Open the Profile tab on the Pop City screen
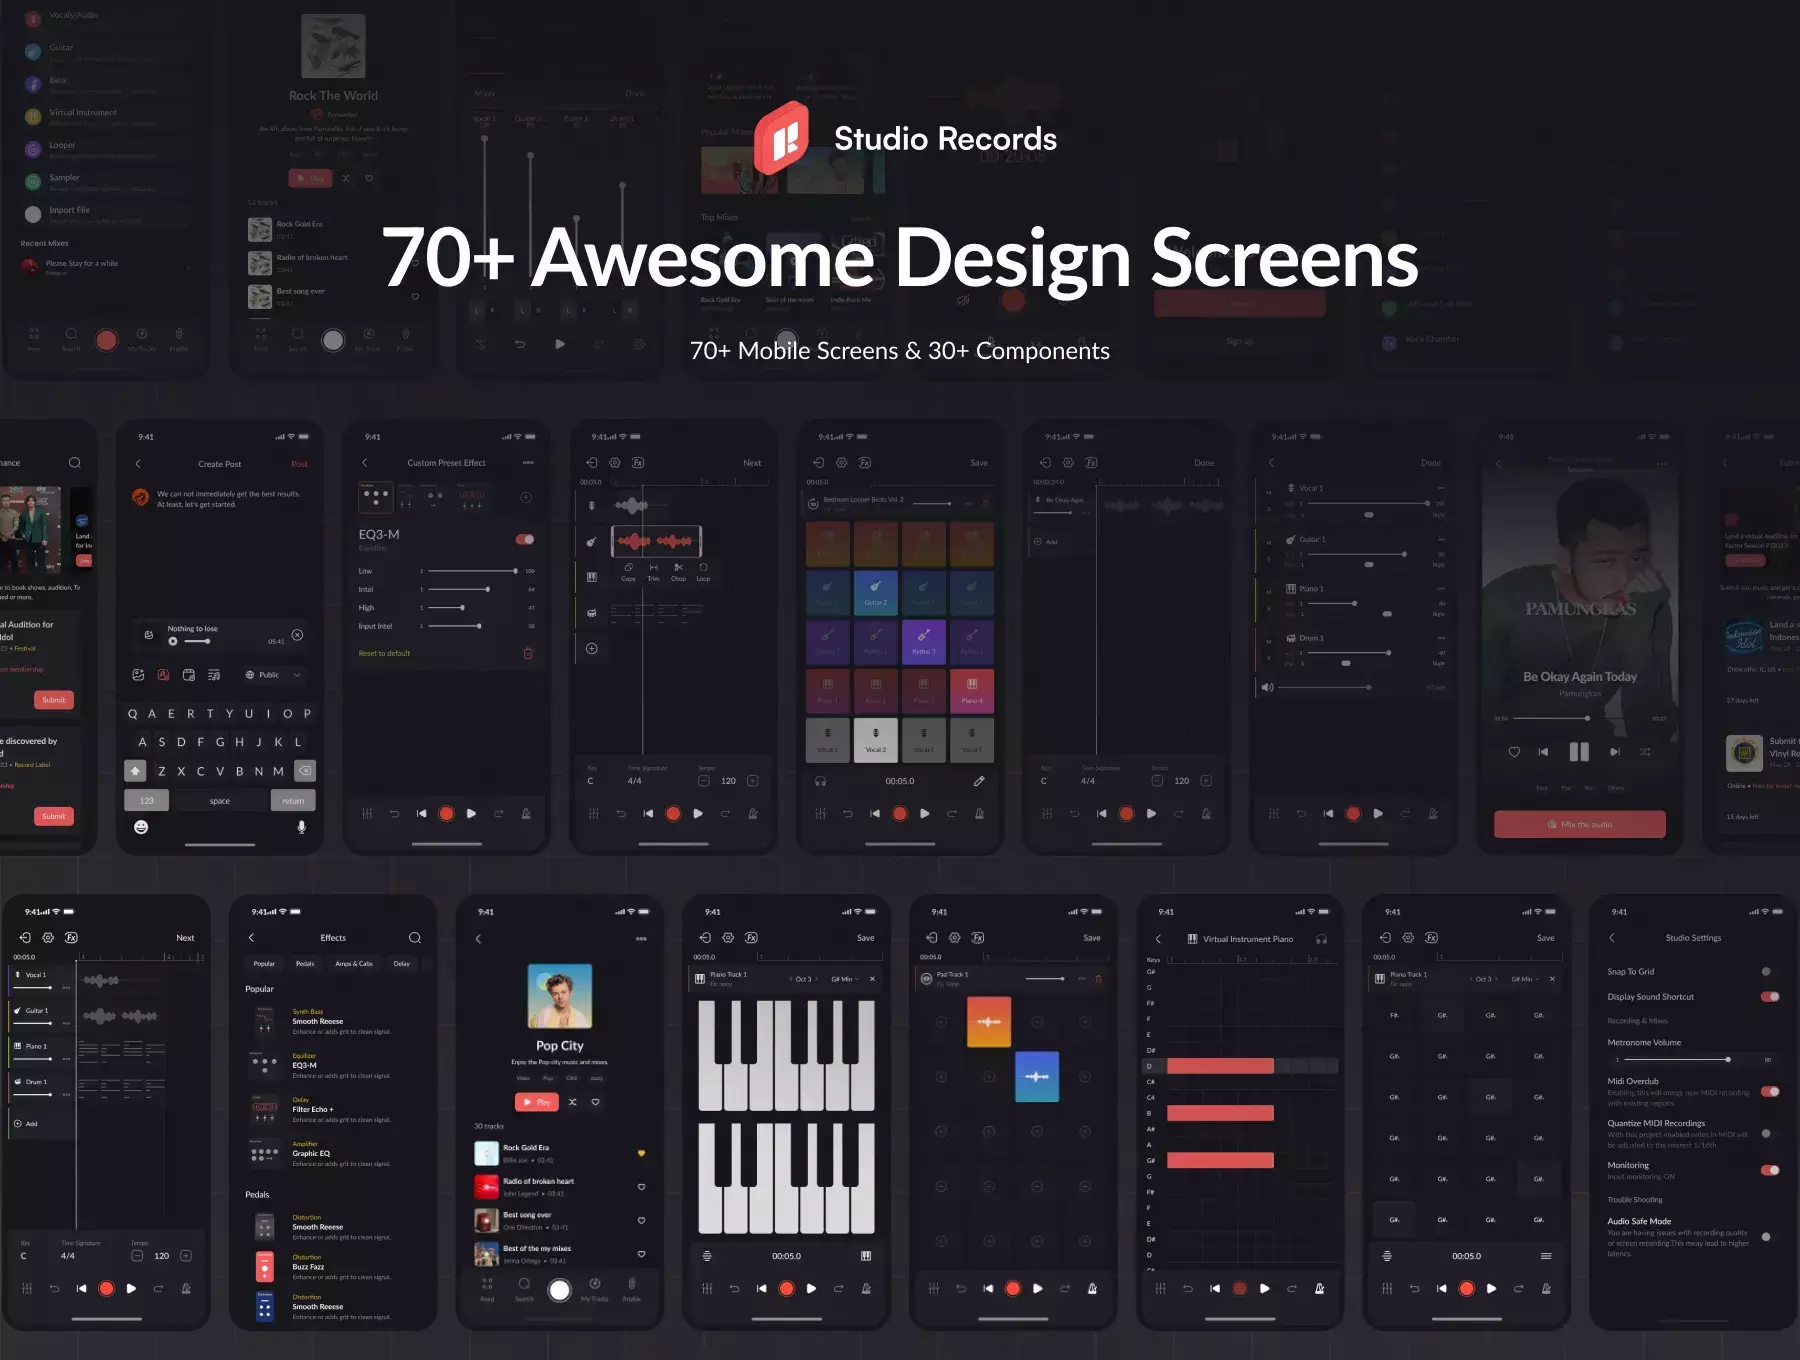This screenshot has width=1800, height=1360. pos(632,1289)
